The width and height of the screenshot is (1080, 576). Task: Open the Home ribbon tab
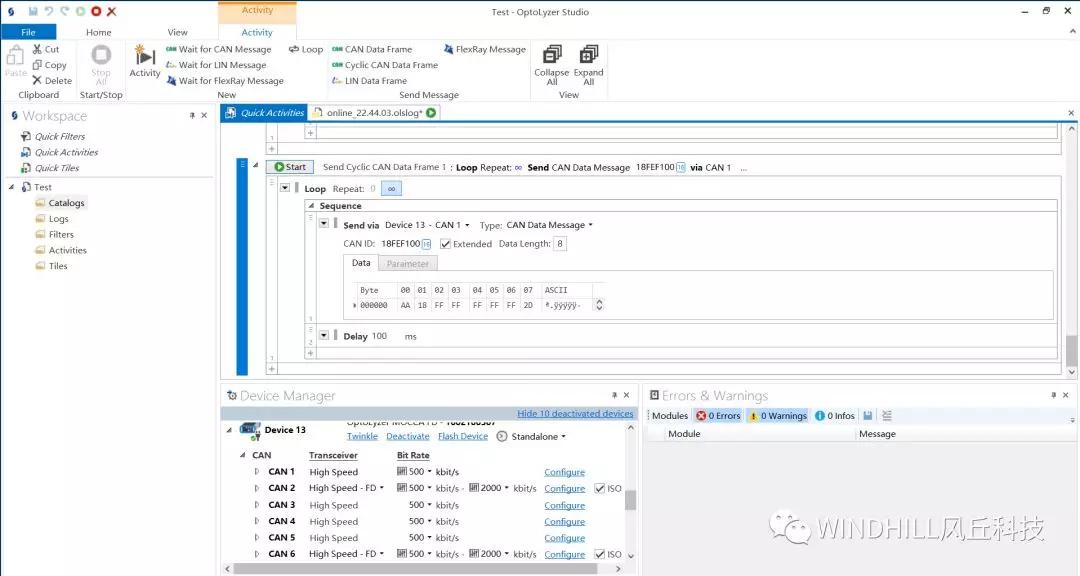click(x=99, y=32)
